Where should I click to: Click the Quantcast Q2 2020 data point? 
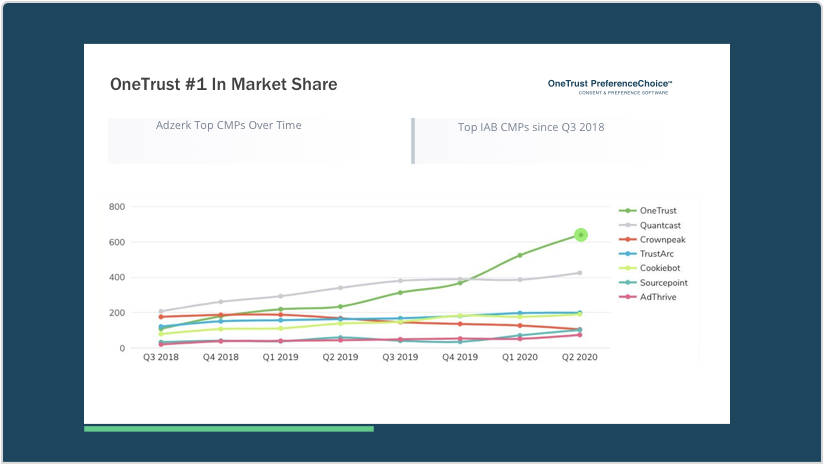point(580,273)
